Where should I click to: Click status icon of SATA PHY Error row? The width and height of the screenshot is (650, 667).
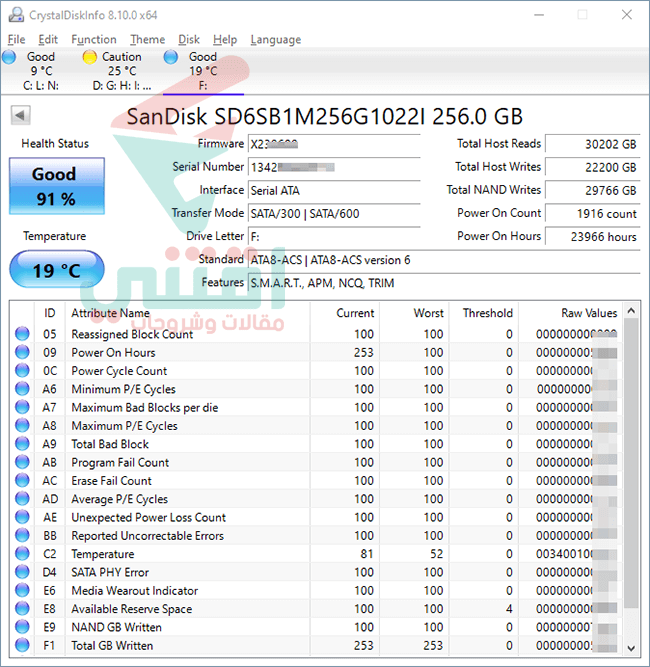22,571
